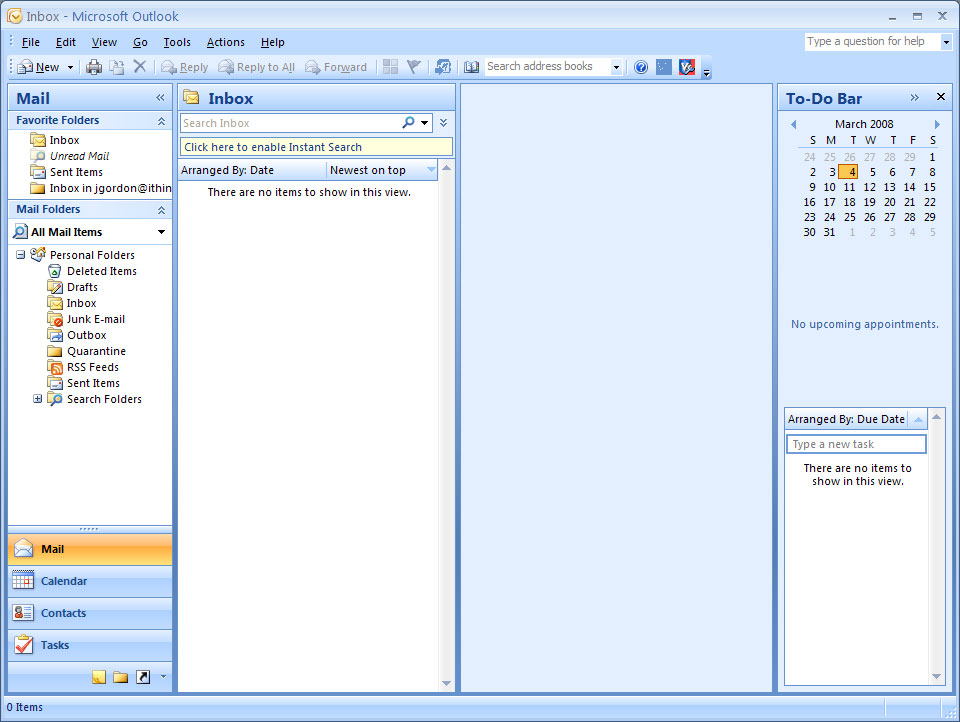Open the All Mail Items dropdown
The width and height of the screenshot is (960, 722).
pyautogui.click(x=161, y=231)
